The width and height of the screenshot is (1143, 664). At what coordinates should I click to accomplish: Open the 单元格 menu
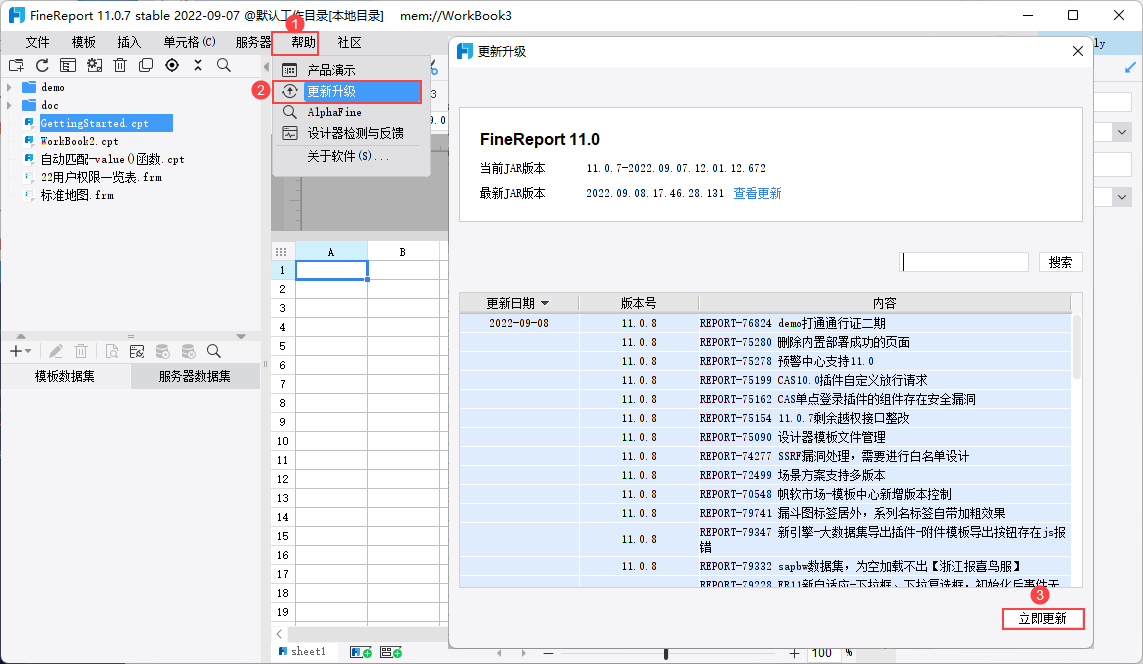coord(189,42)
